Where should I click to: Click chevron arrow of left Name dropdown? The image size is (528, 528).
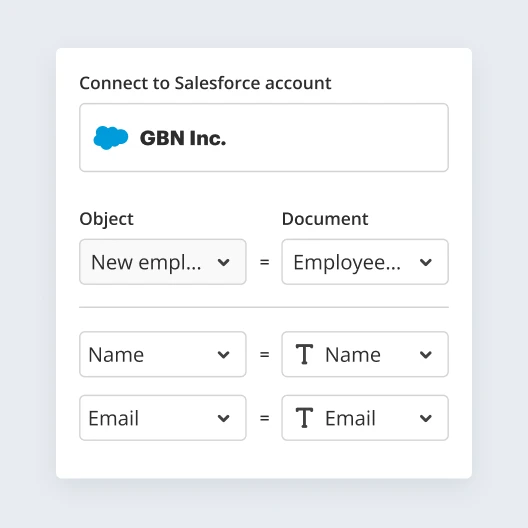[224, 355]
